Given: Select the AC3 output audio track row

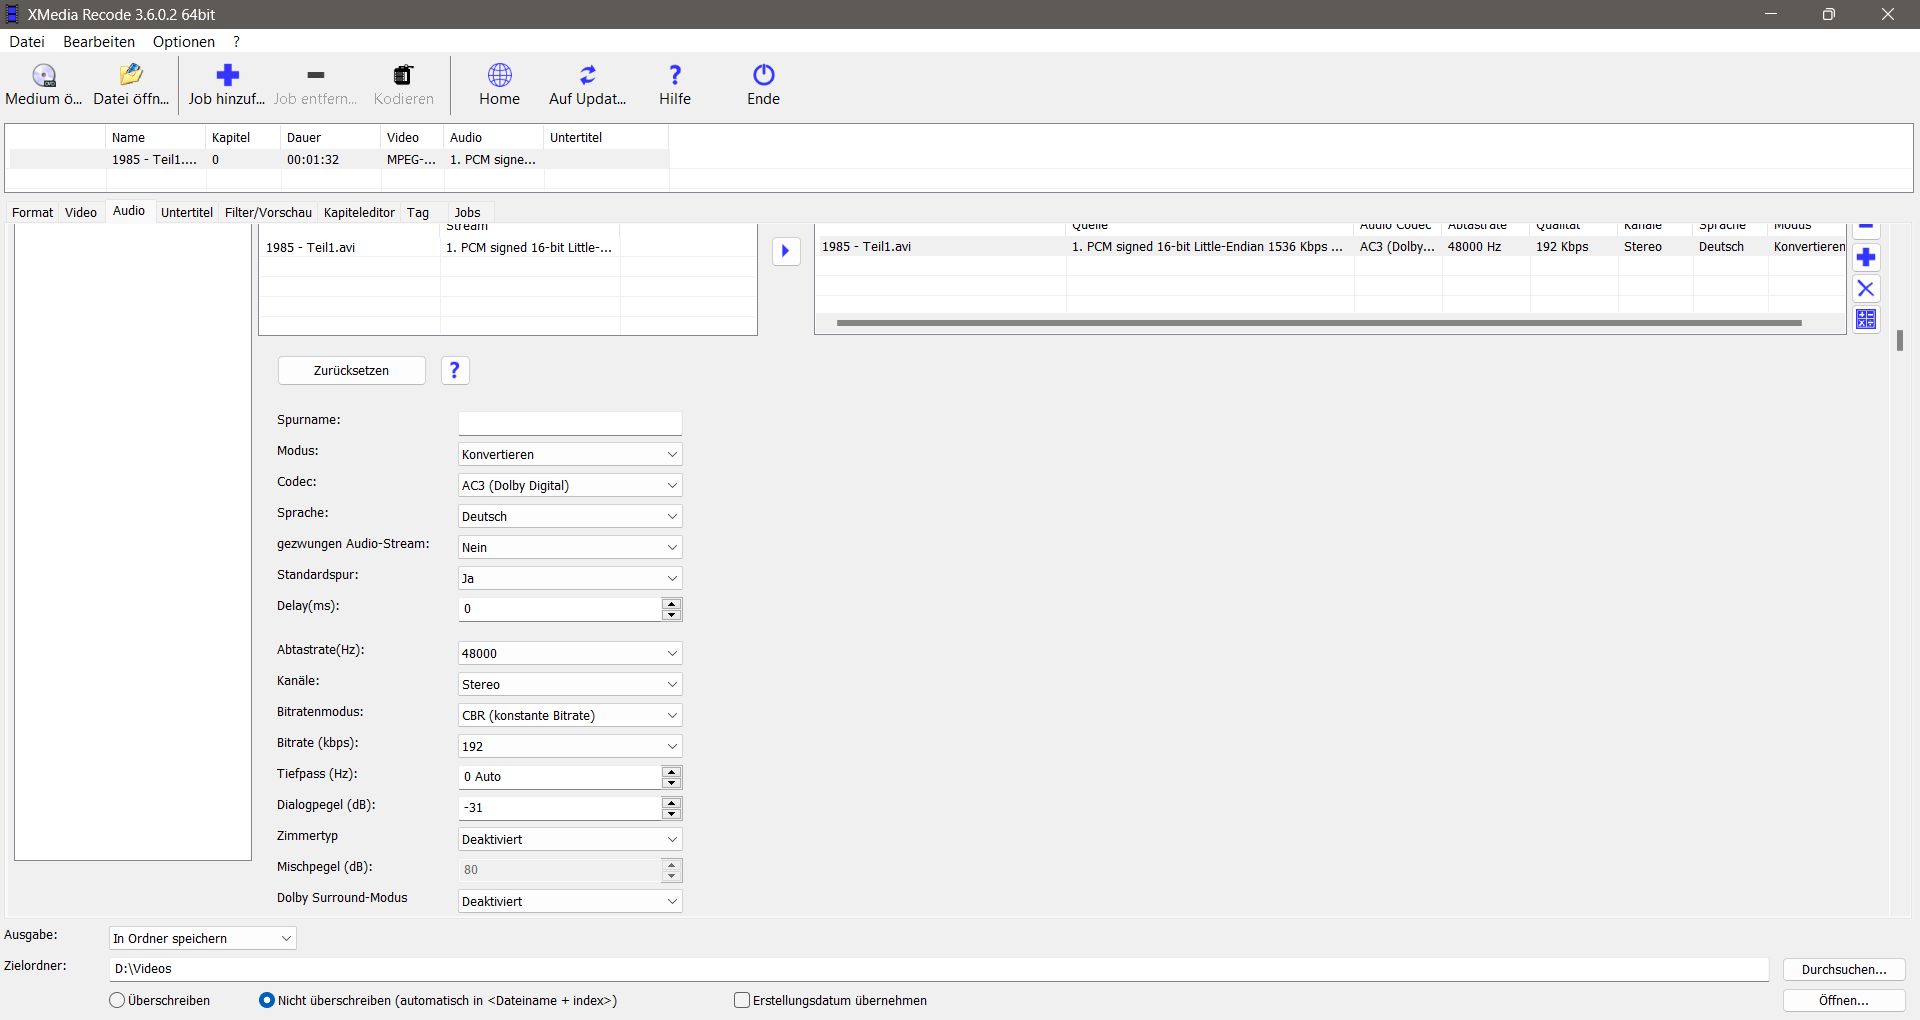Looking at the screenshot, I should (x=1330, y=247).
